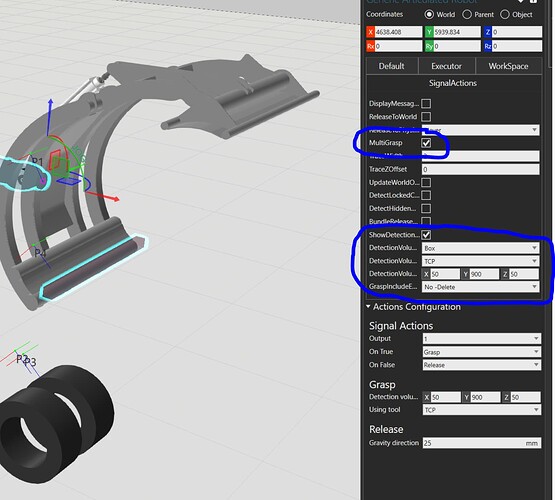
Task: Open the On True Grasp dropdown
Action: click(x=481, y=352)
